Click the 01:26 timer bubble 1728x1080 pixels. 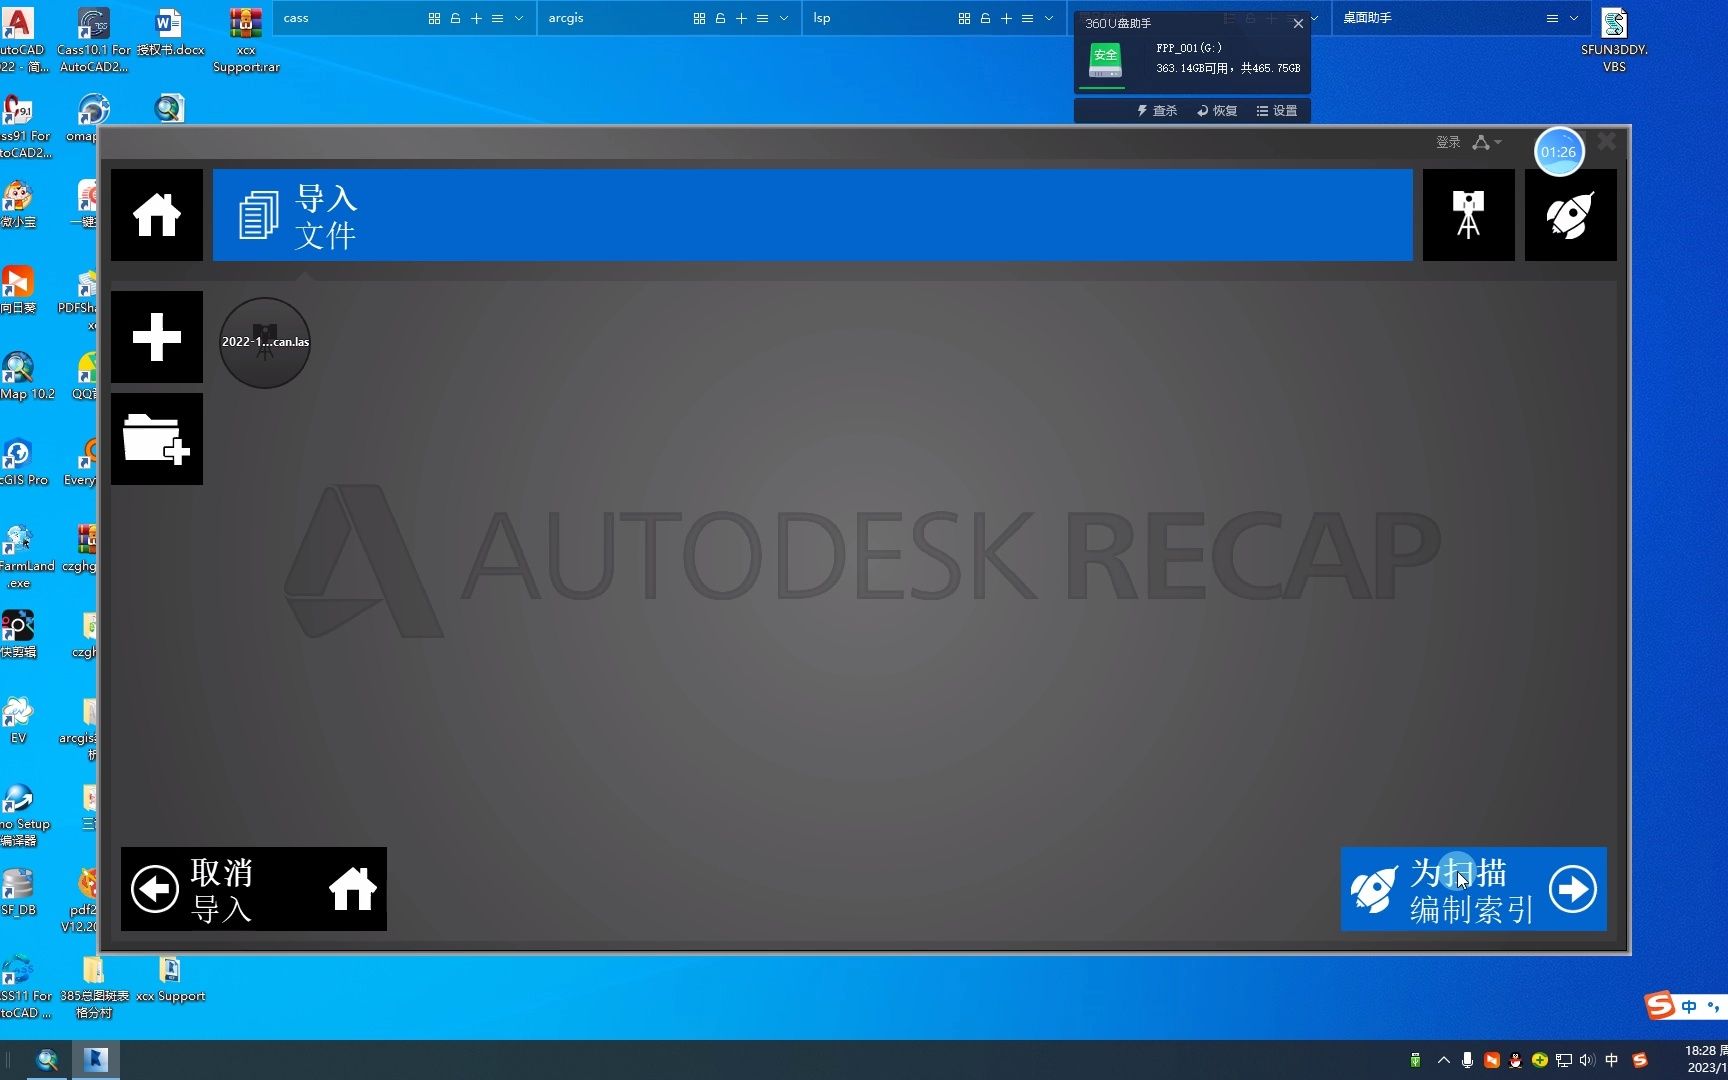(x=1559, y=152)
